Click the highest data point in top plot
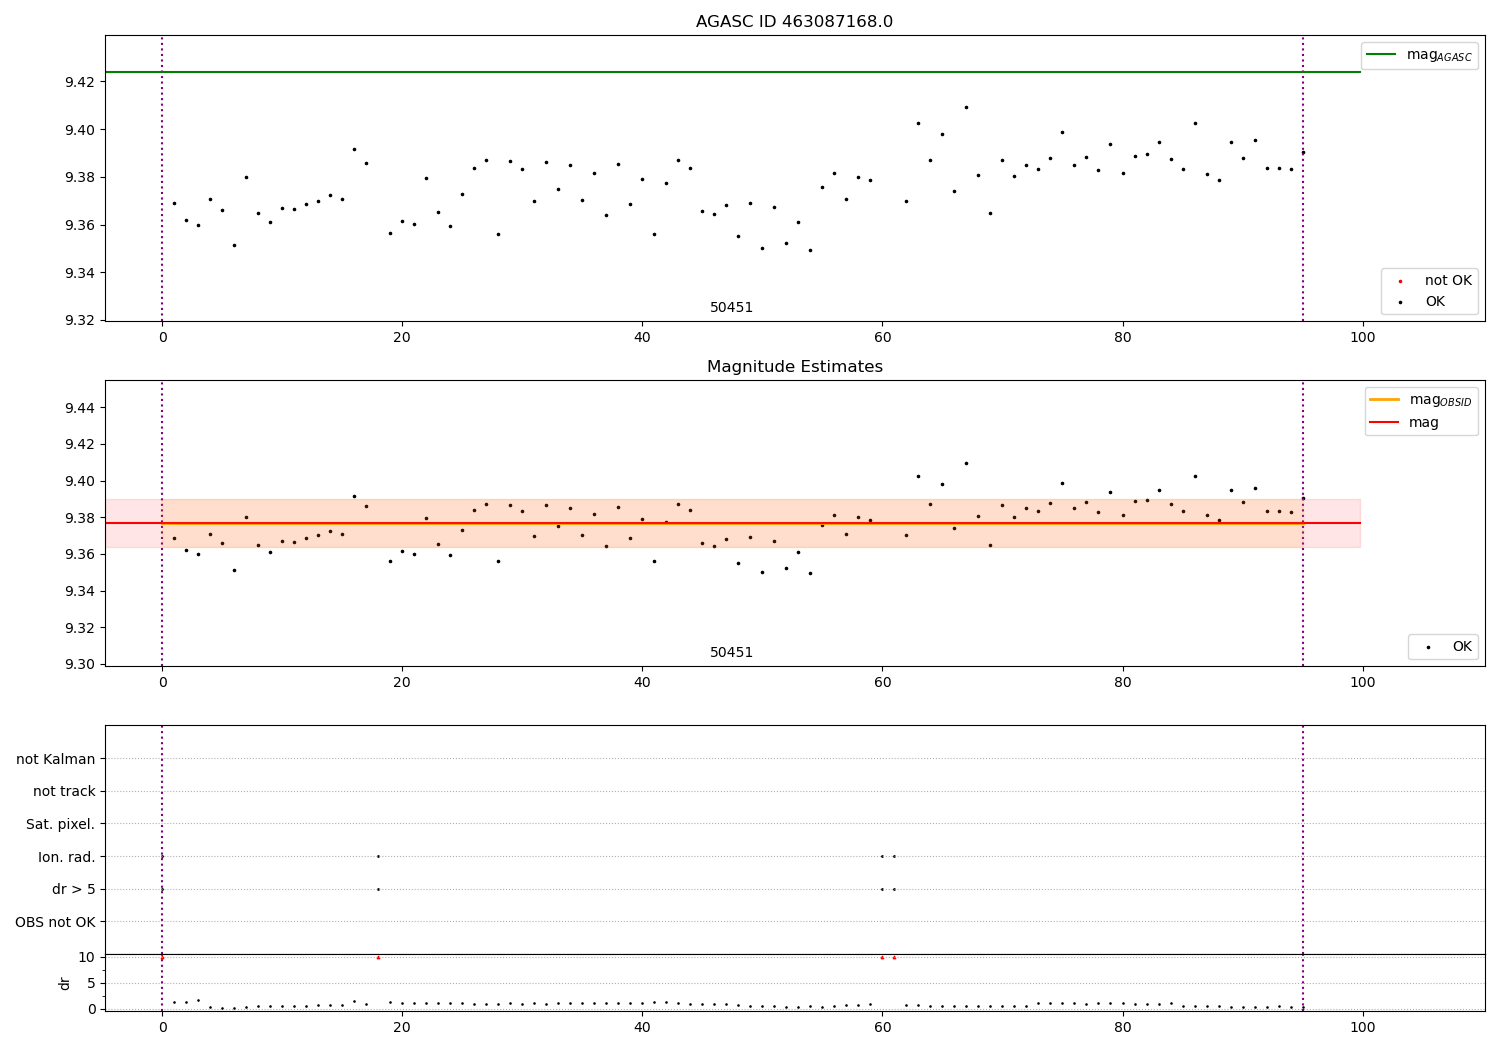This screenshot has height=1050, width=1500. click(966, 107)
